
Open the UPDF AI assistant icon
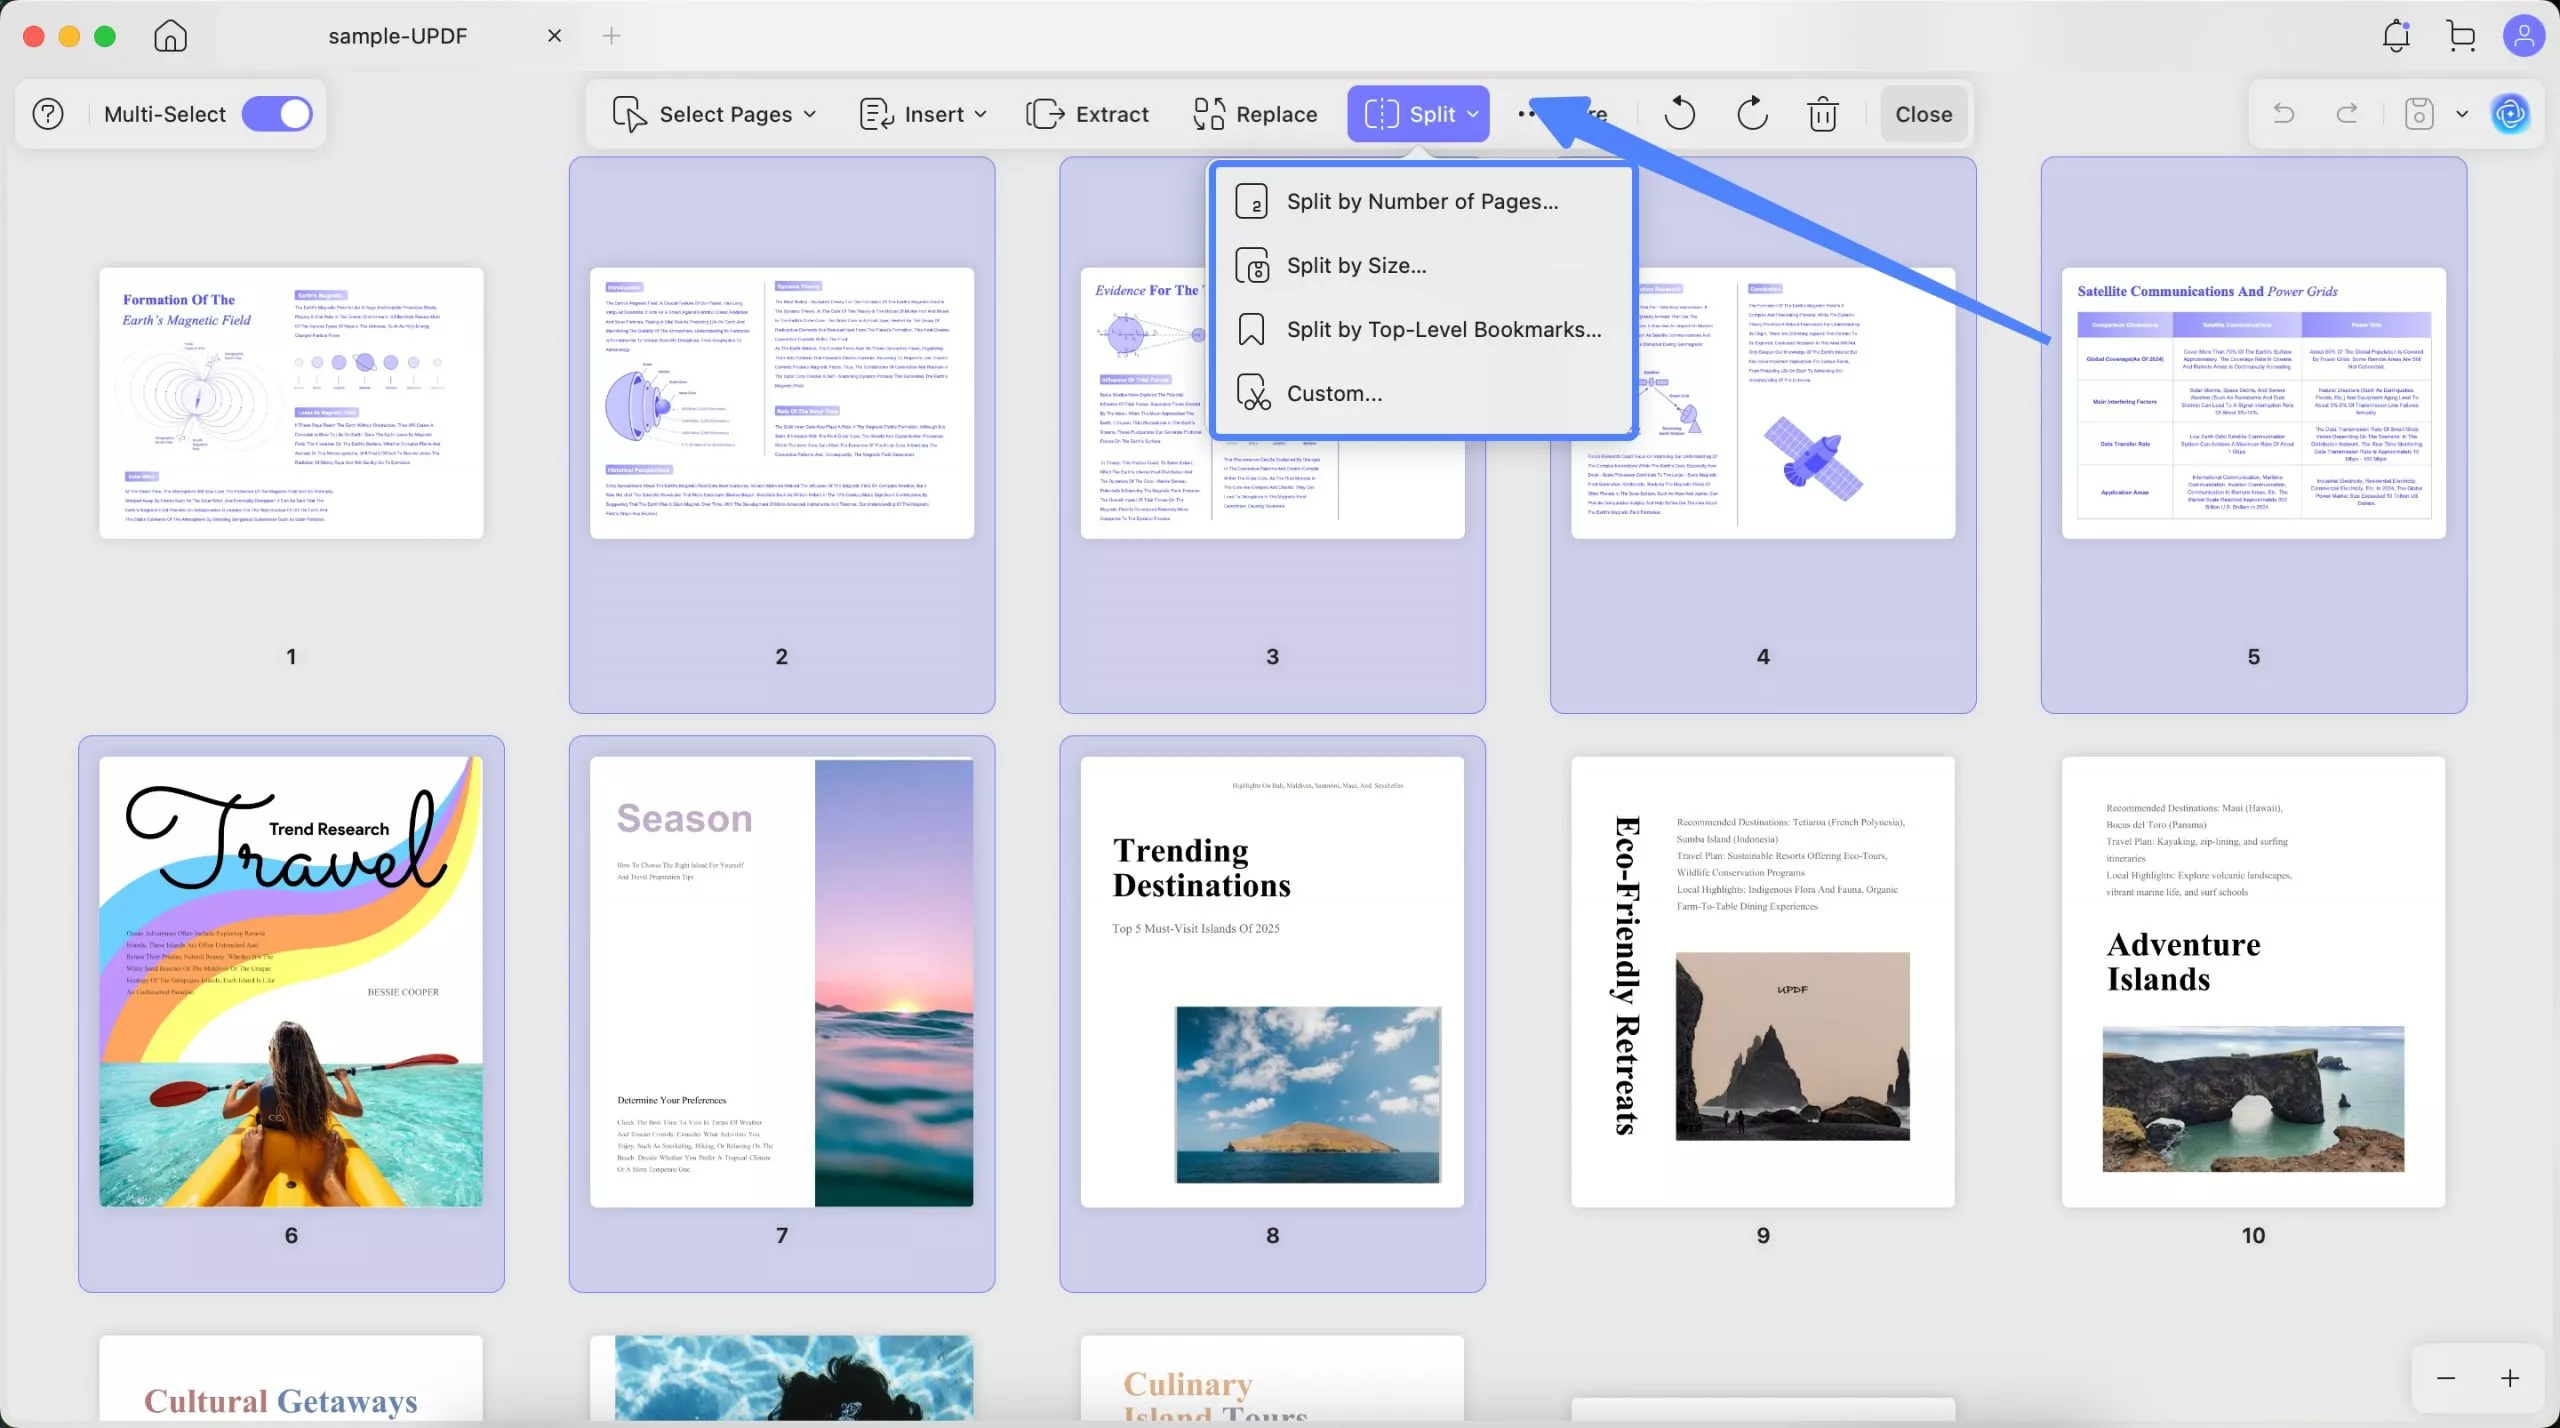point(2510,114)
